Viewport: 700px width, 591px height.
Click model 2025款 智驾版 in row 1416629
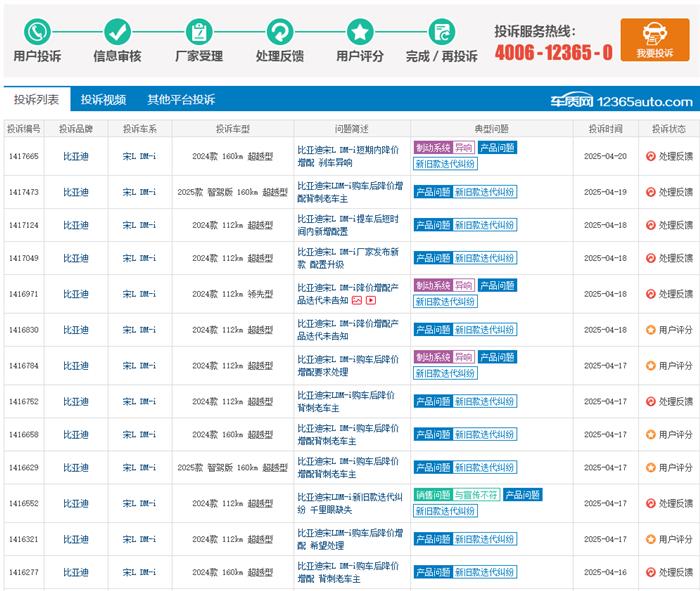[233, 467]
